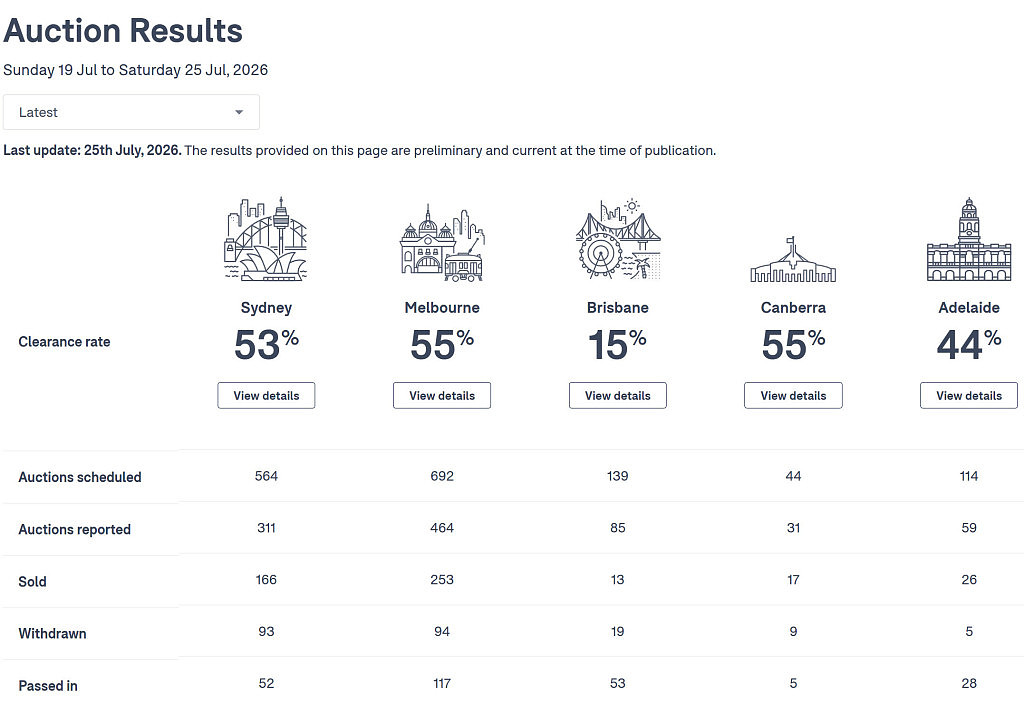Click the Canberra Parliament House icon

793,259
